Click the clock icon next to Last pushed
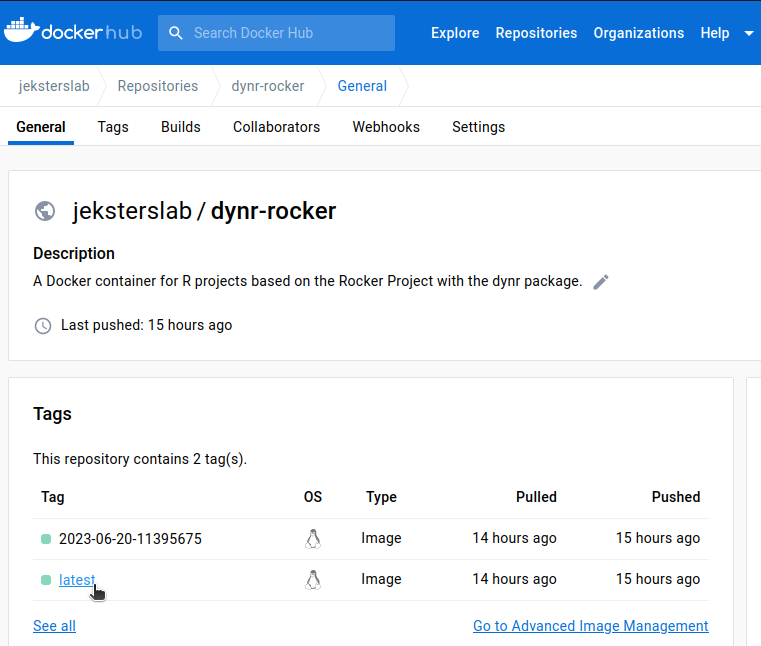 (43, 326)
